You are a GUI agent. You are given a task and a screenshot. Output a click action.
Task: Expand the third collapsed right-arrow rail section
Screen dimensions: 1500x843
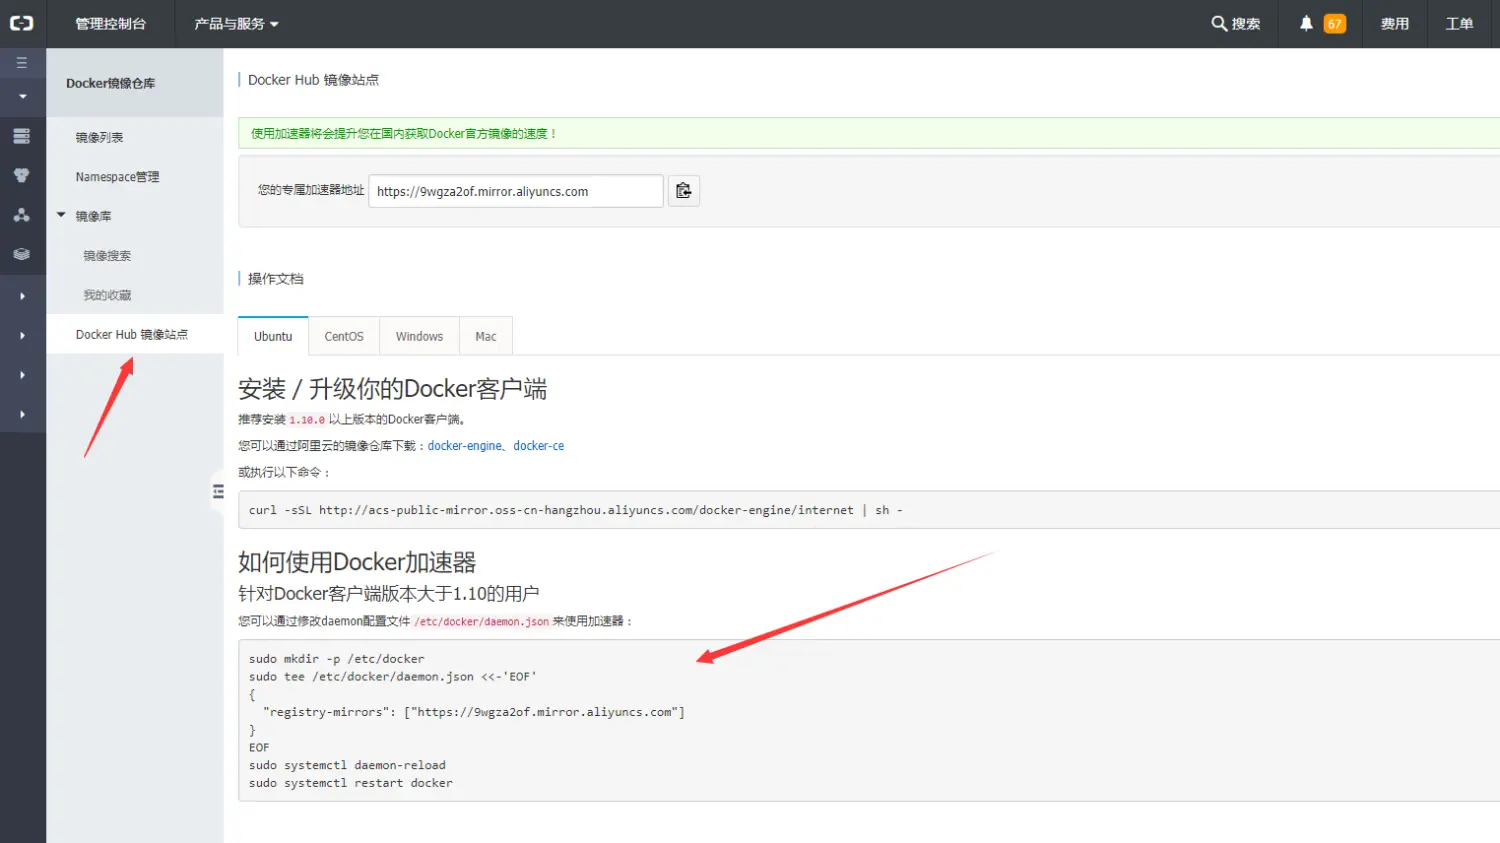(22, 375)
